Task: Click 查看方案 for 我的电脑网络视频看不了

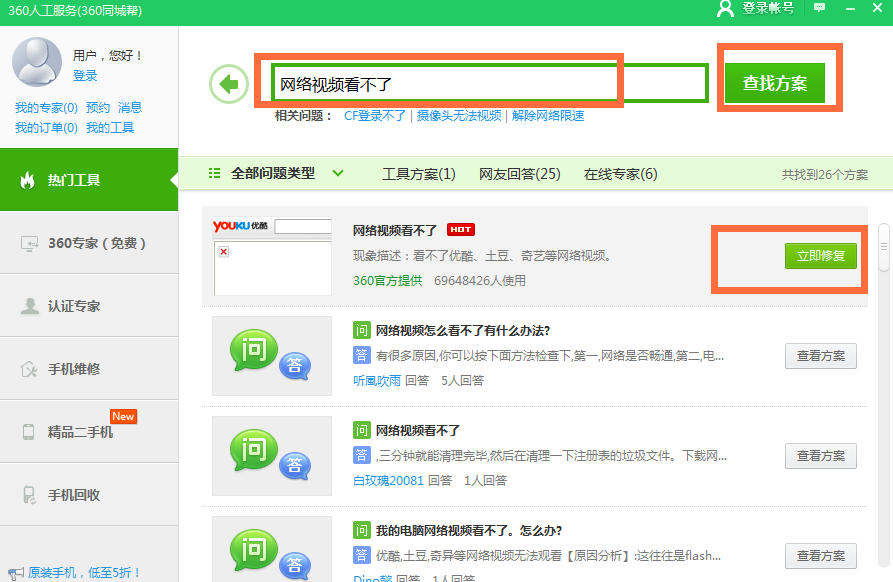Action: tap(821, 556)
